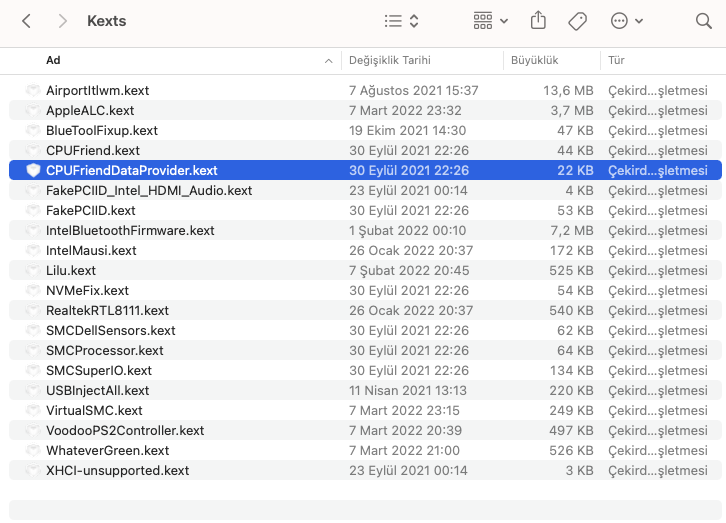This screenshot has height=523, width=726.
Task: Select the USBInjectAll.kext file
Action: [97, 391]
